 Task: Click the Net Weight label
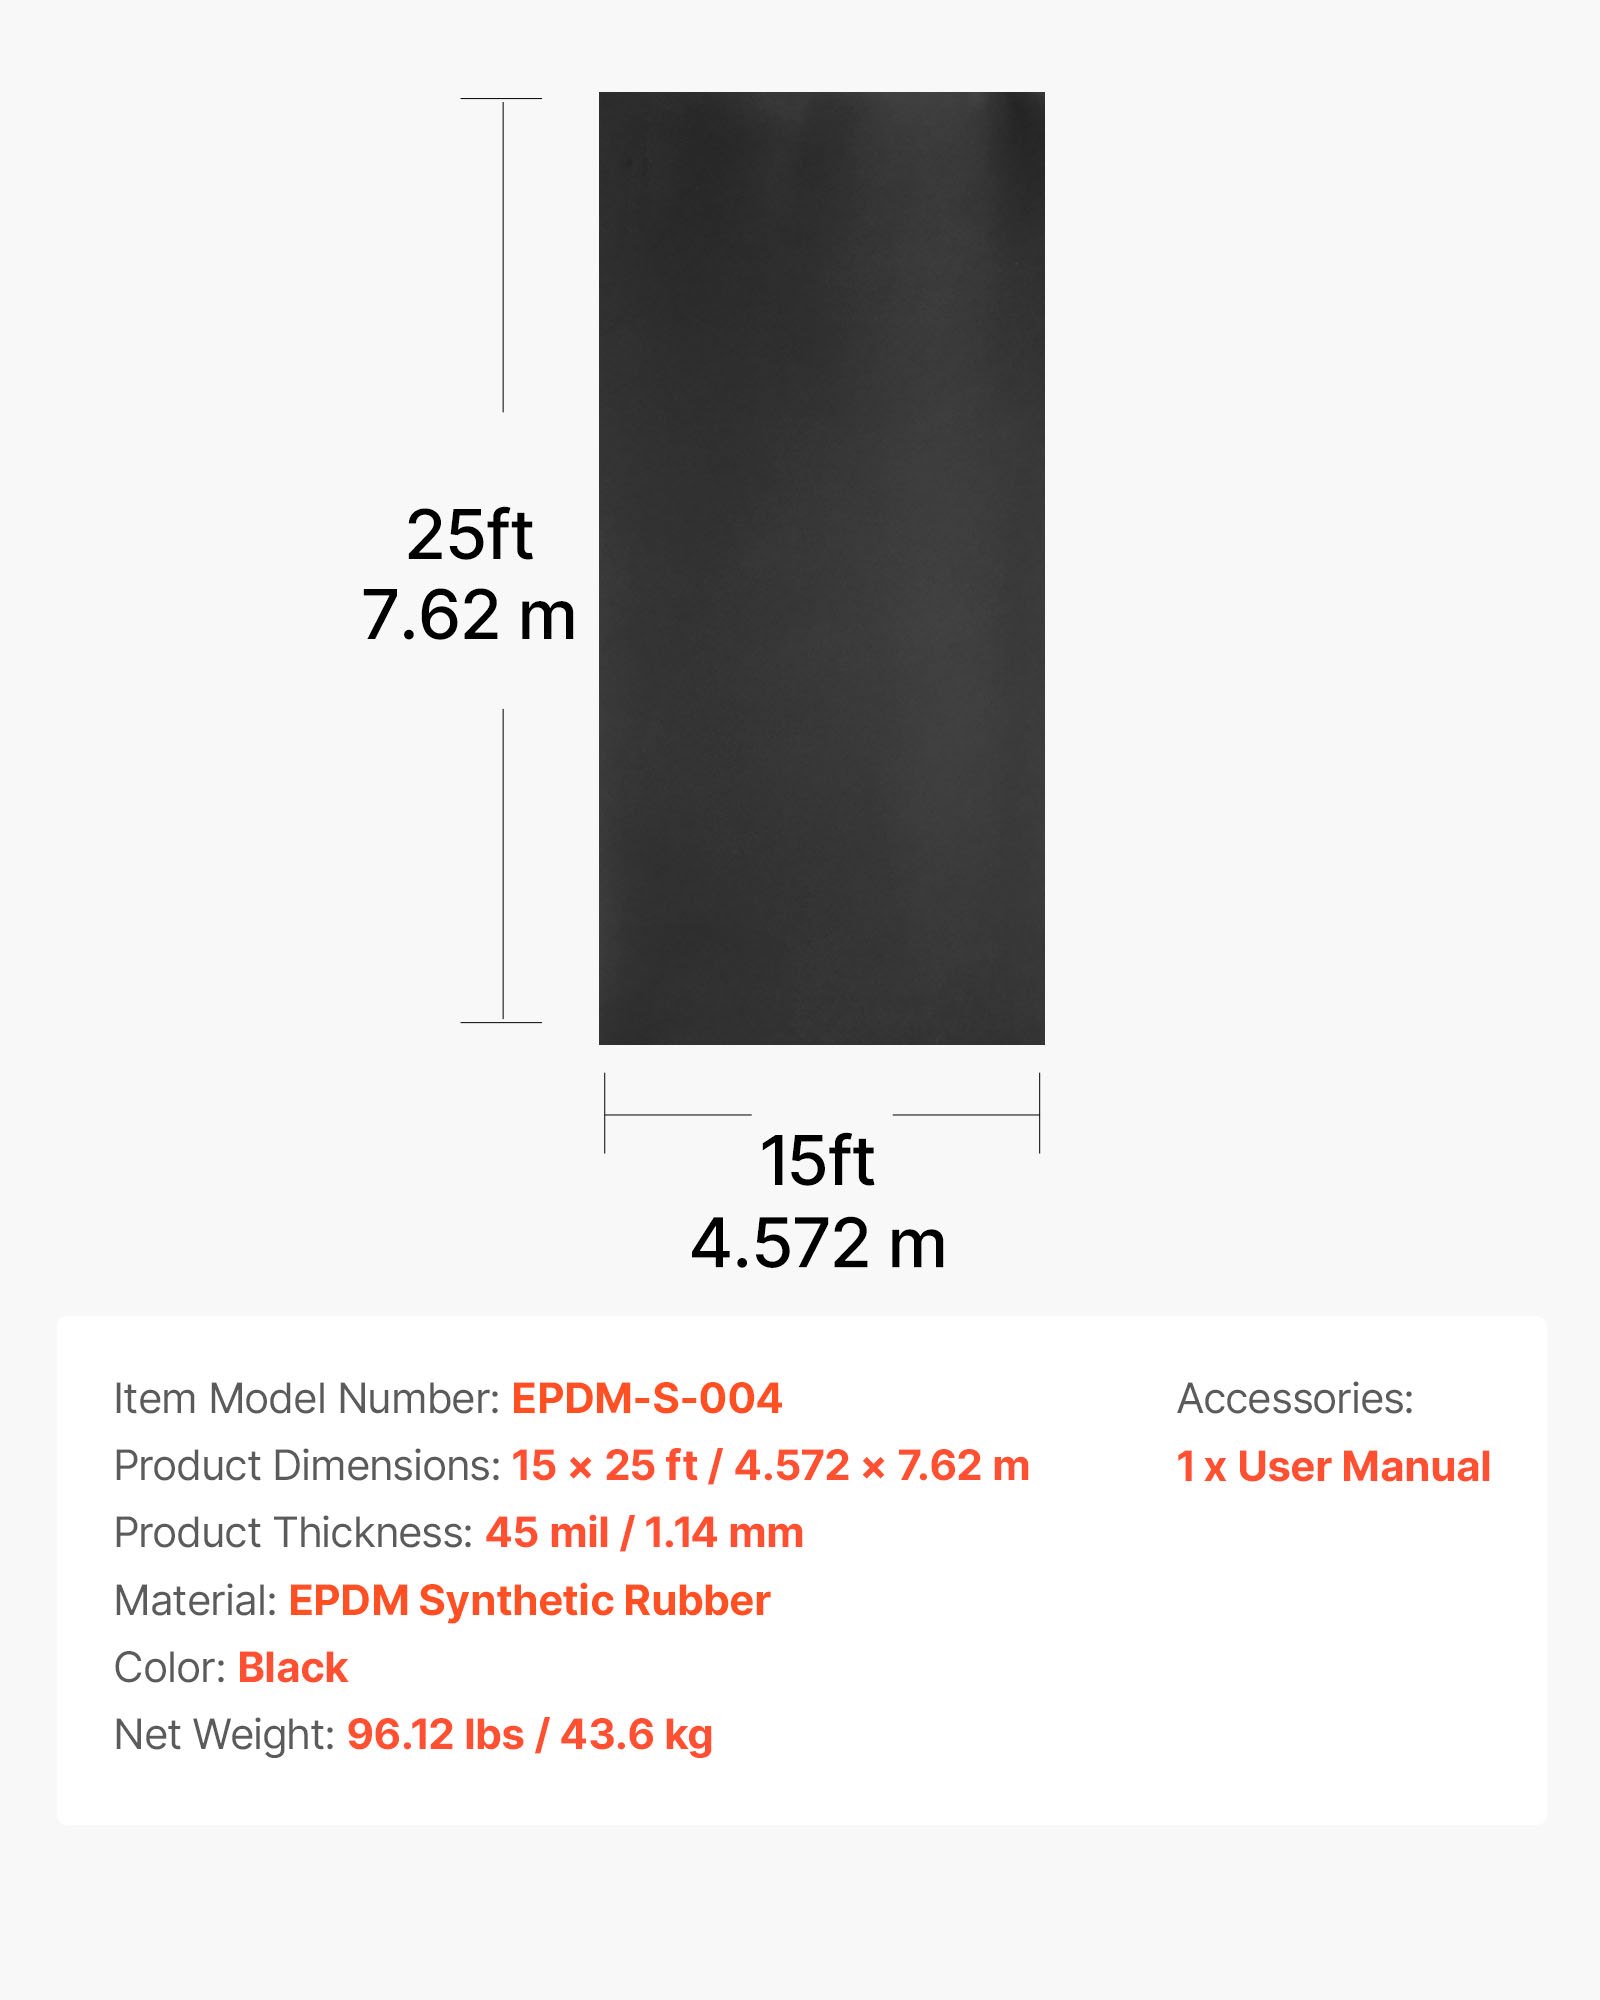pyautogui.click(x=224, y=1735)
